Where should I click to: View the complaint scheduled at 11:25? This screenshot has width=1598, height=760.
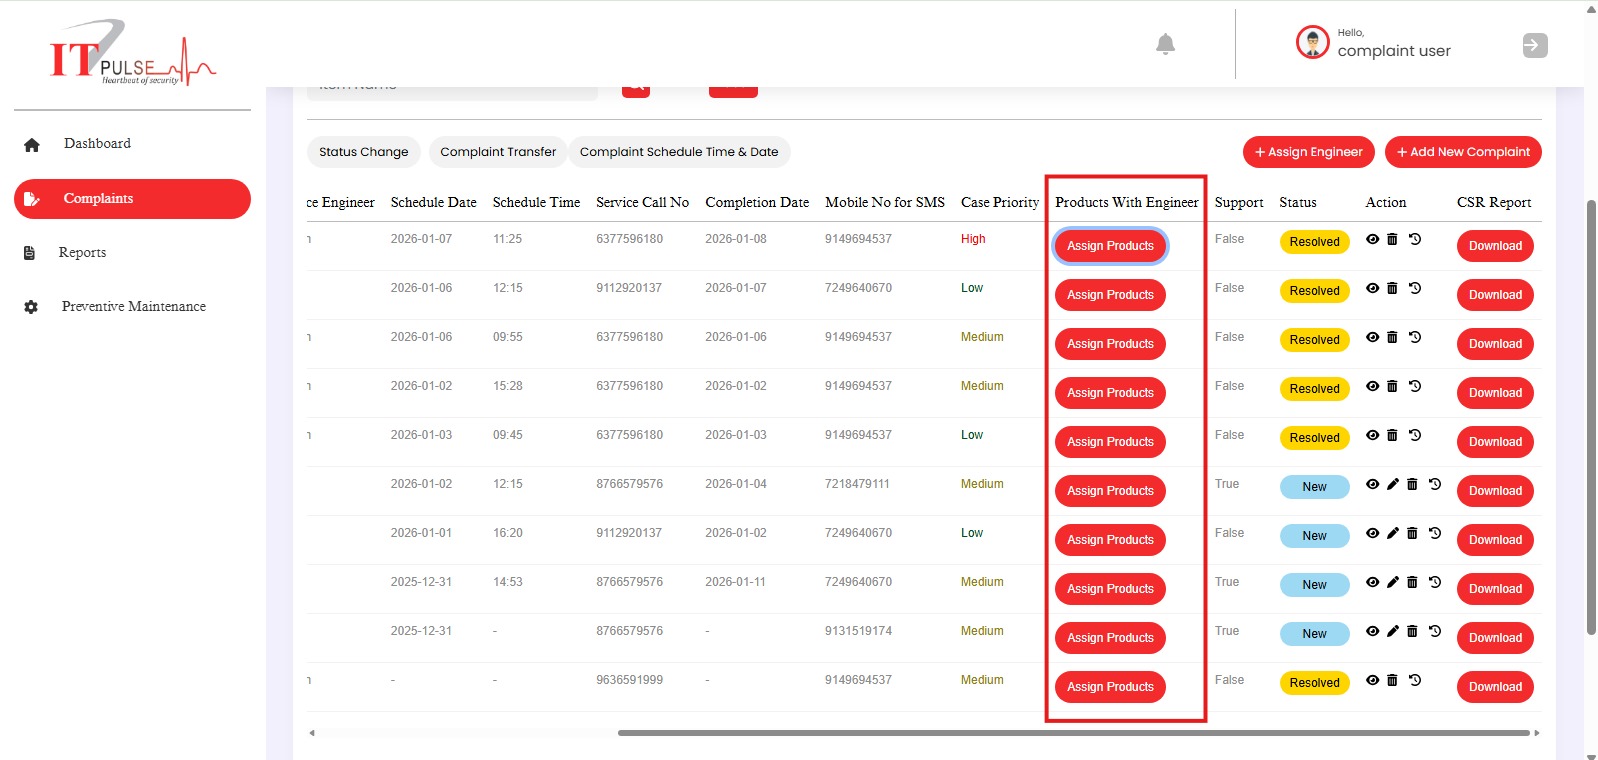pos(1372,239)
